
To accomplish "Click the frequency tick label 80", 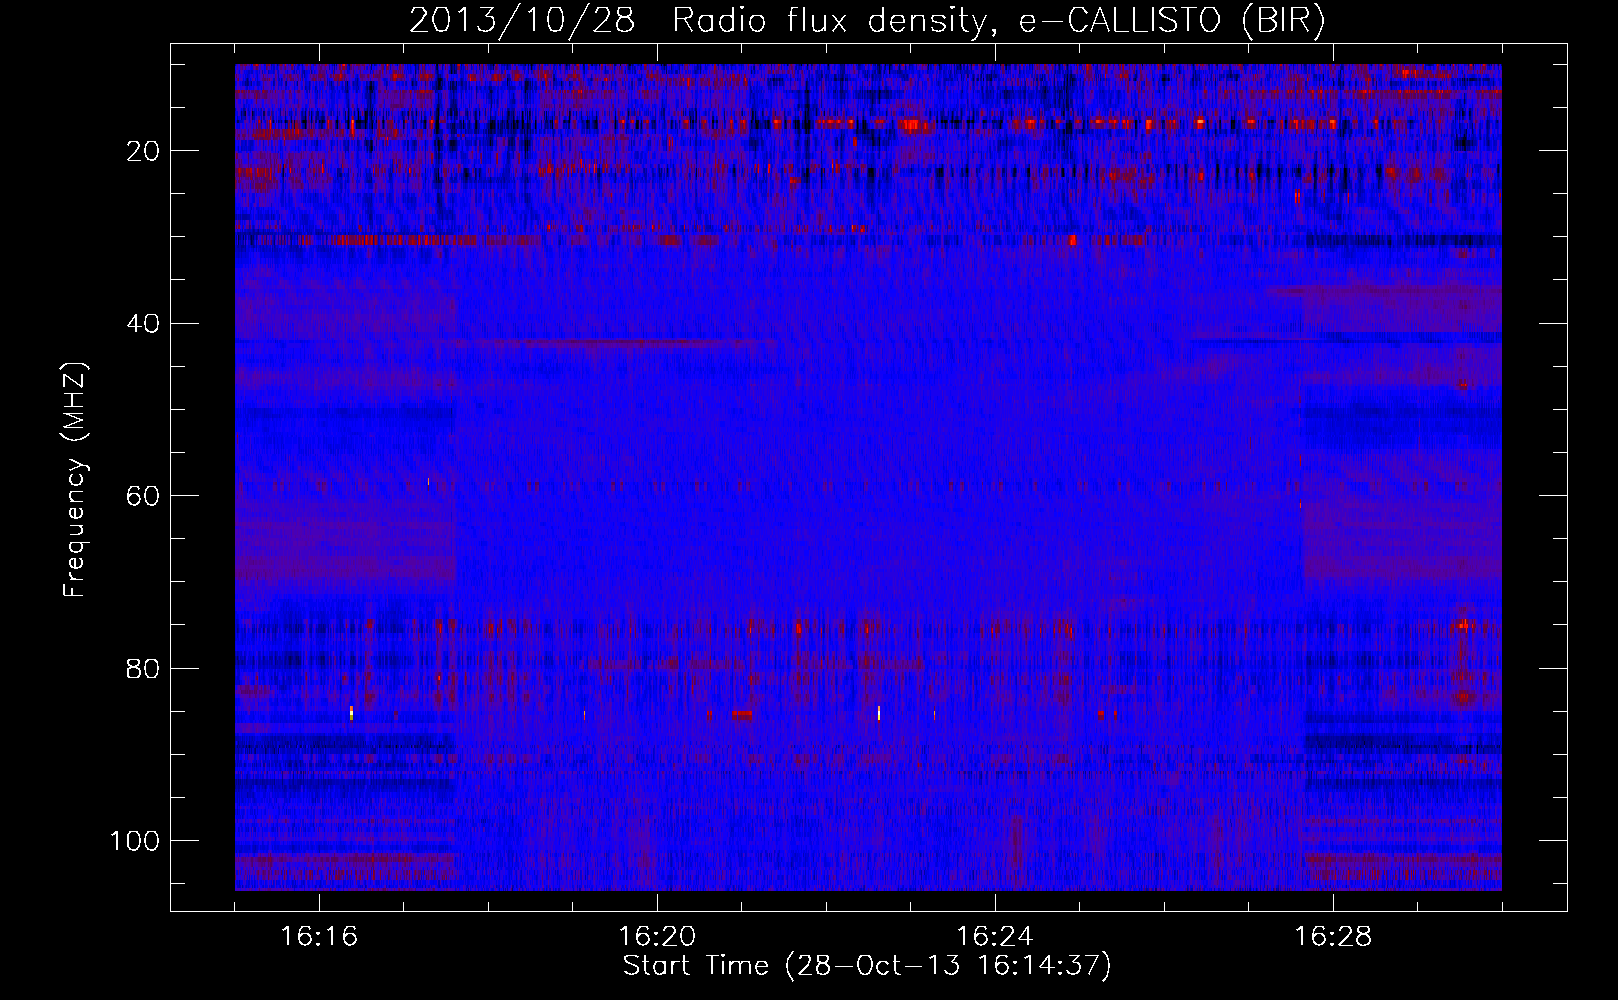I will click(x=144, y=668).
